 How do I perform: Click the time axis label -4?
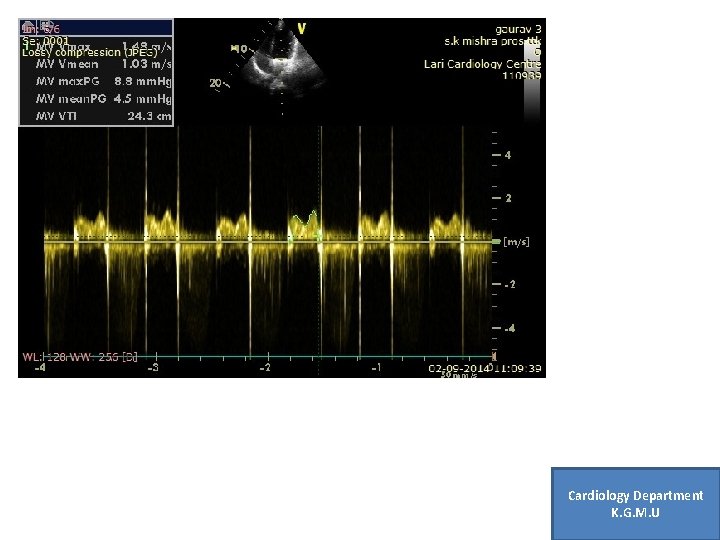coord(40,367)
